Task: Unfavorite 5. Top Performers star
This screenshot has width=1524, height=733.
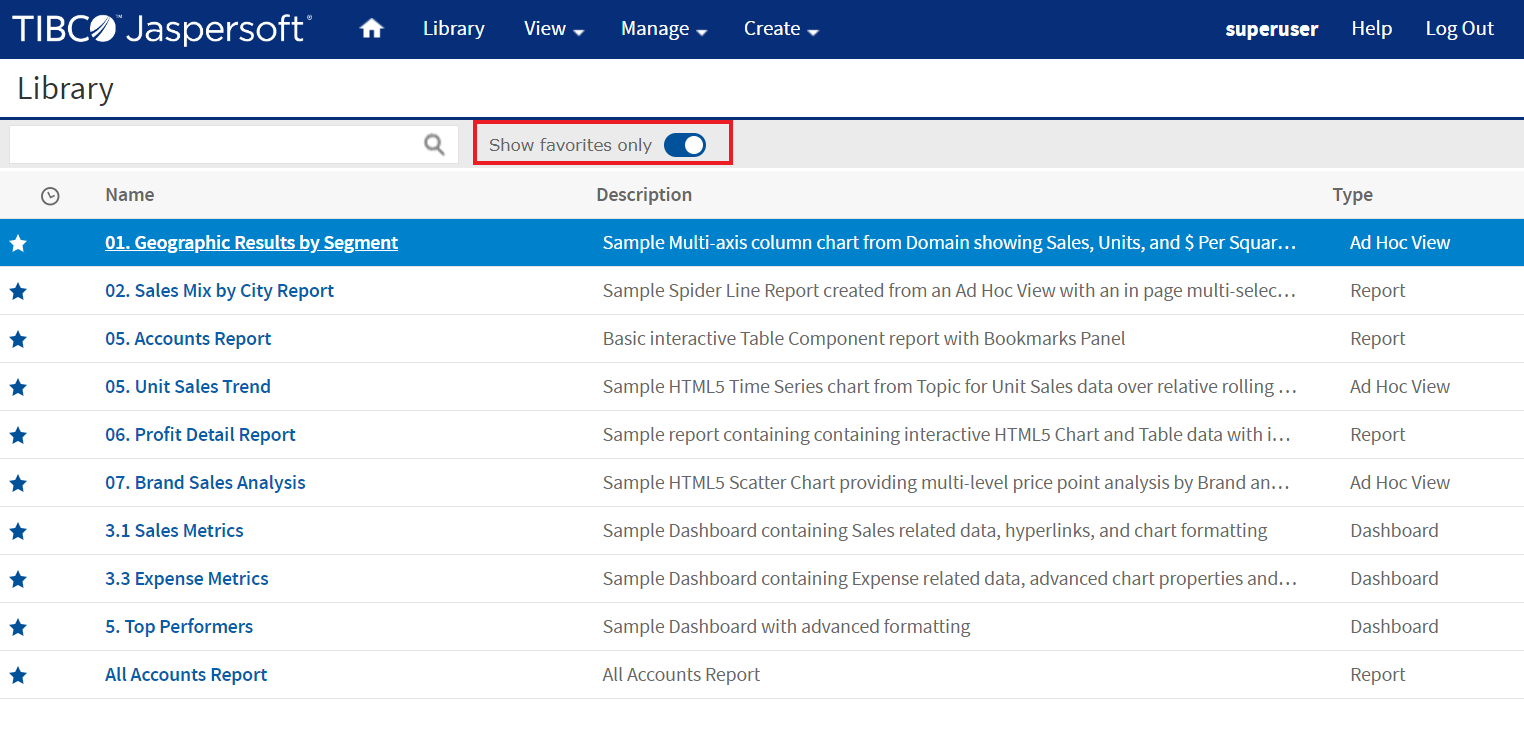Action: tap(18, 627)
